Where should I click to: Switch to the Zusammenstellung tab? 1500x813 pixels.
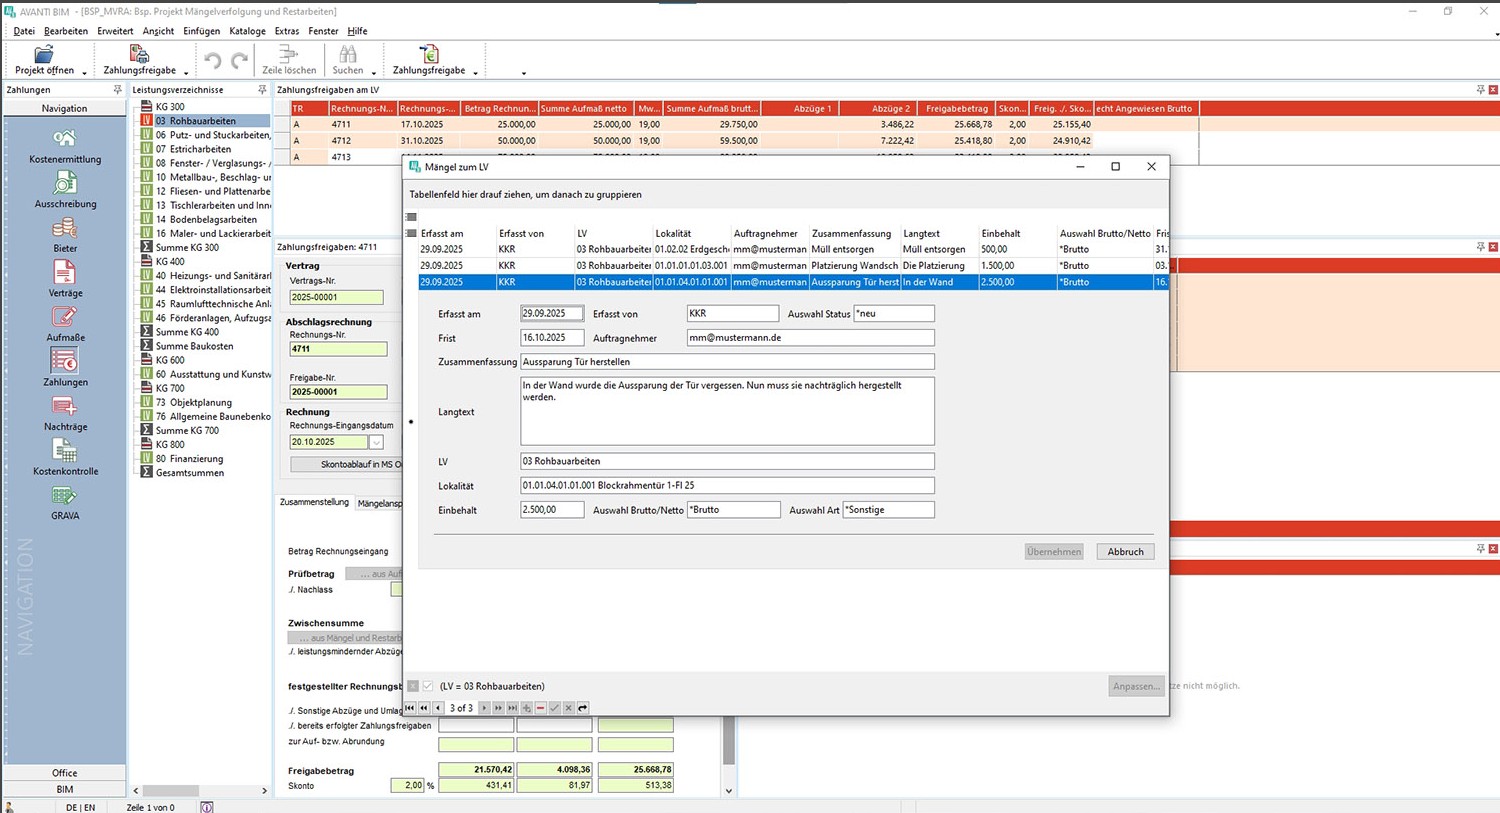pyautogui.click(x=314, y=503)
